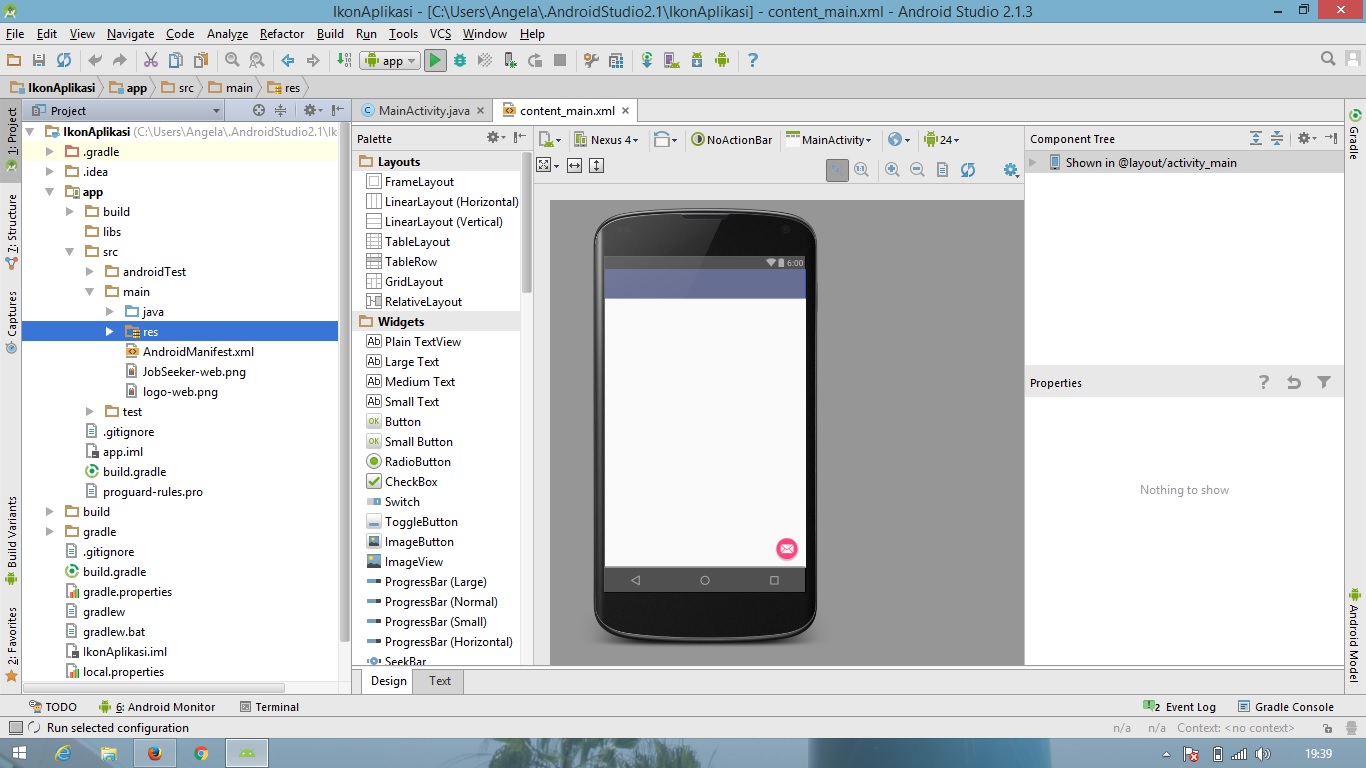1366x768 pixels.
Task: Refresh the layout preview
Action: tap(968, 170)
